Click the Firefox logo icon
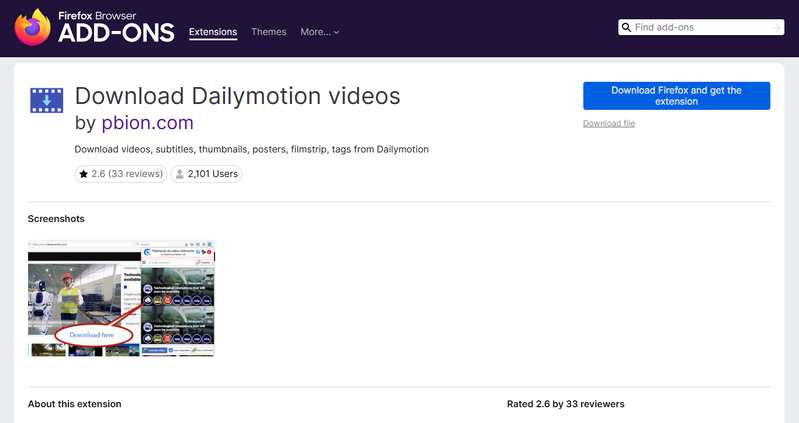This screenshot has width=799, height=423. pyautogui.click(x=33, y=27)
